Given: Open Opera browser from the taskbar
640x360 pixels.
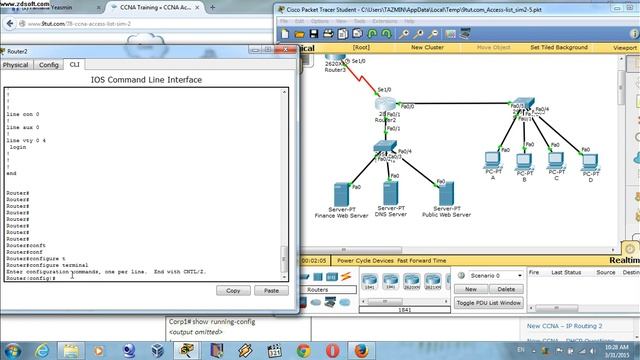Looking at the screenshot, I should [332, 351].
